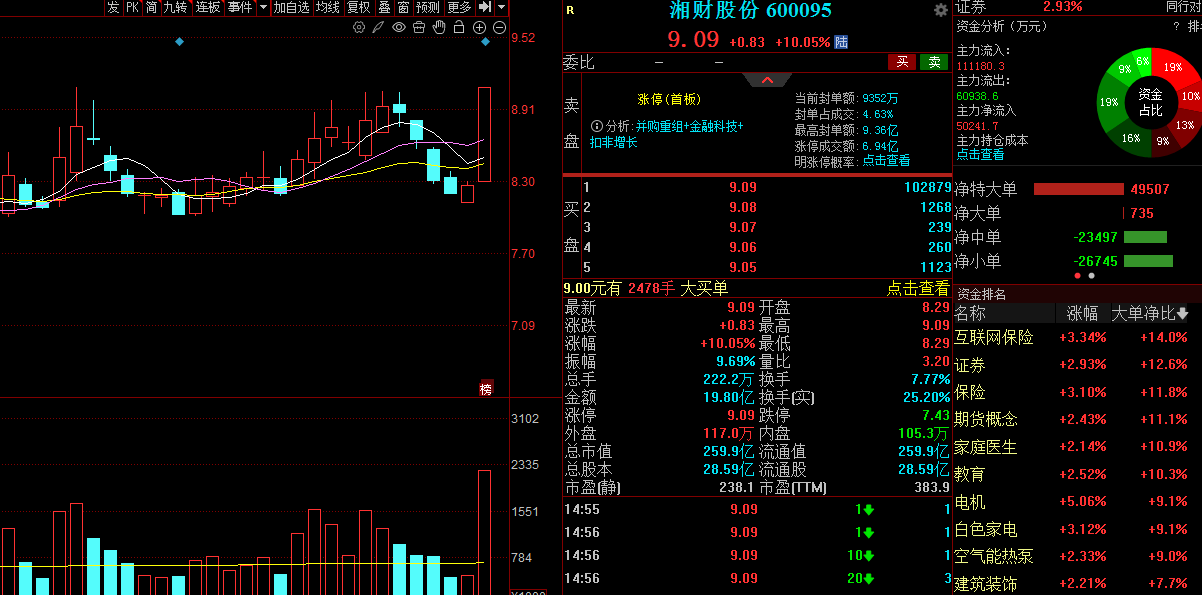Click buy level 5 price 9.05
Image resolution: width=1202 pixels, height=595 pixels.
click(742, 267)
